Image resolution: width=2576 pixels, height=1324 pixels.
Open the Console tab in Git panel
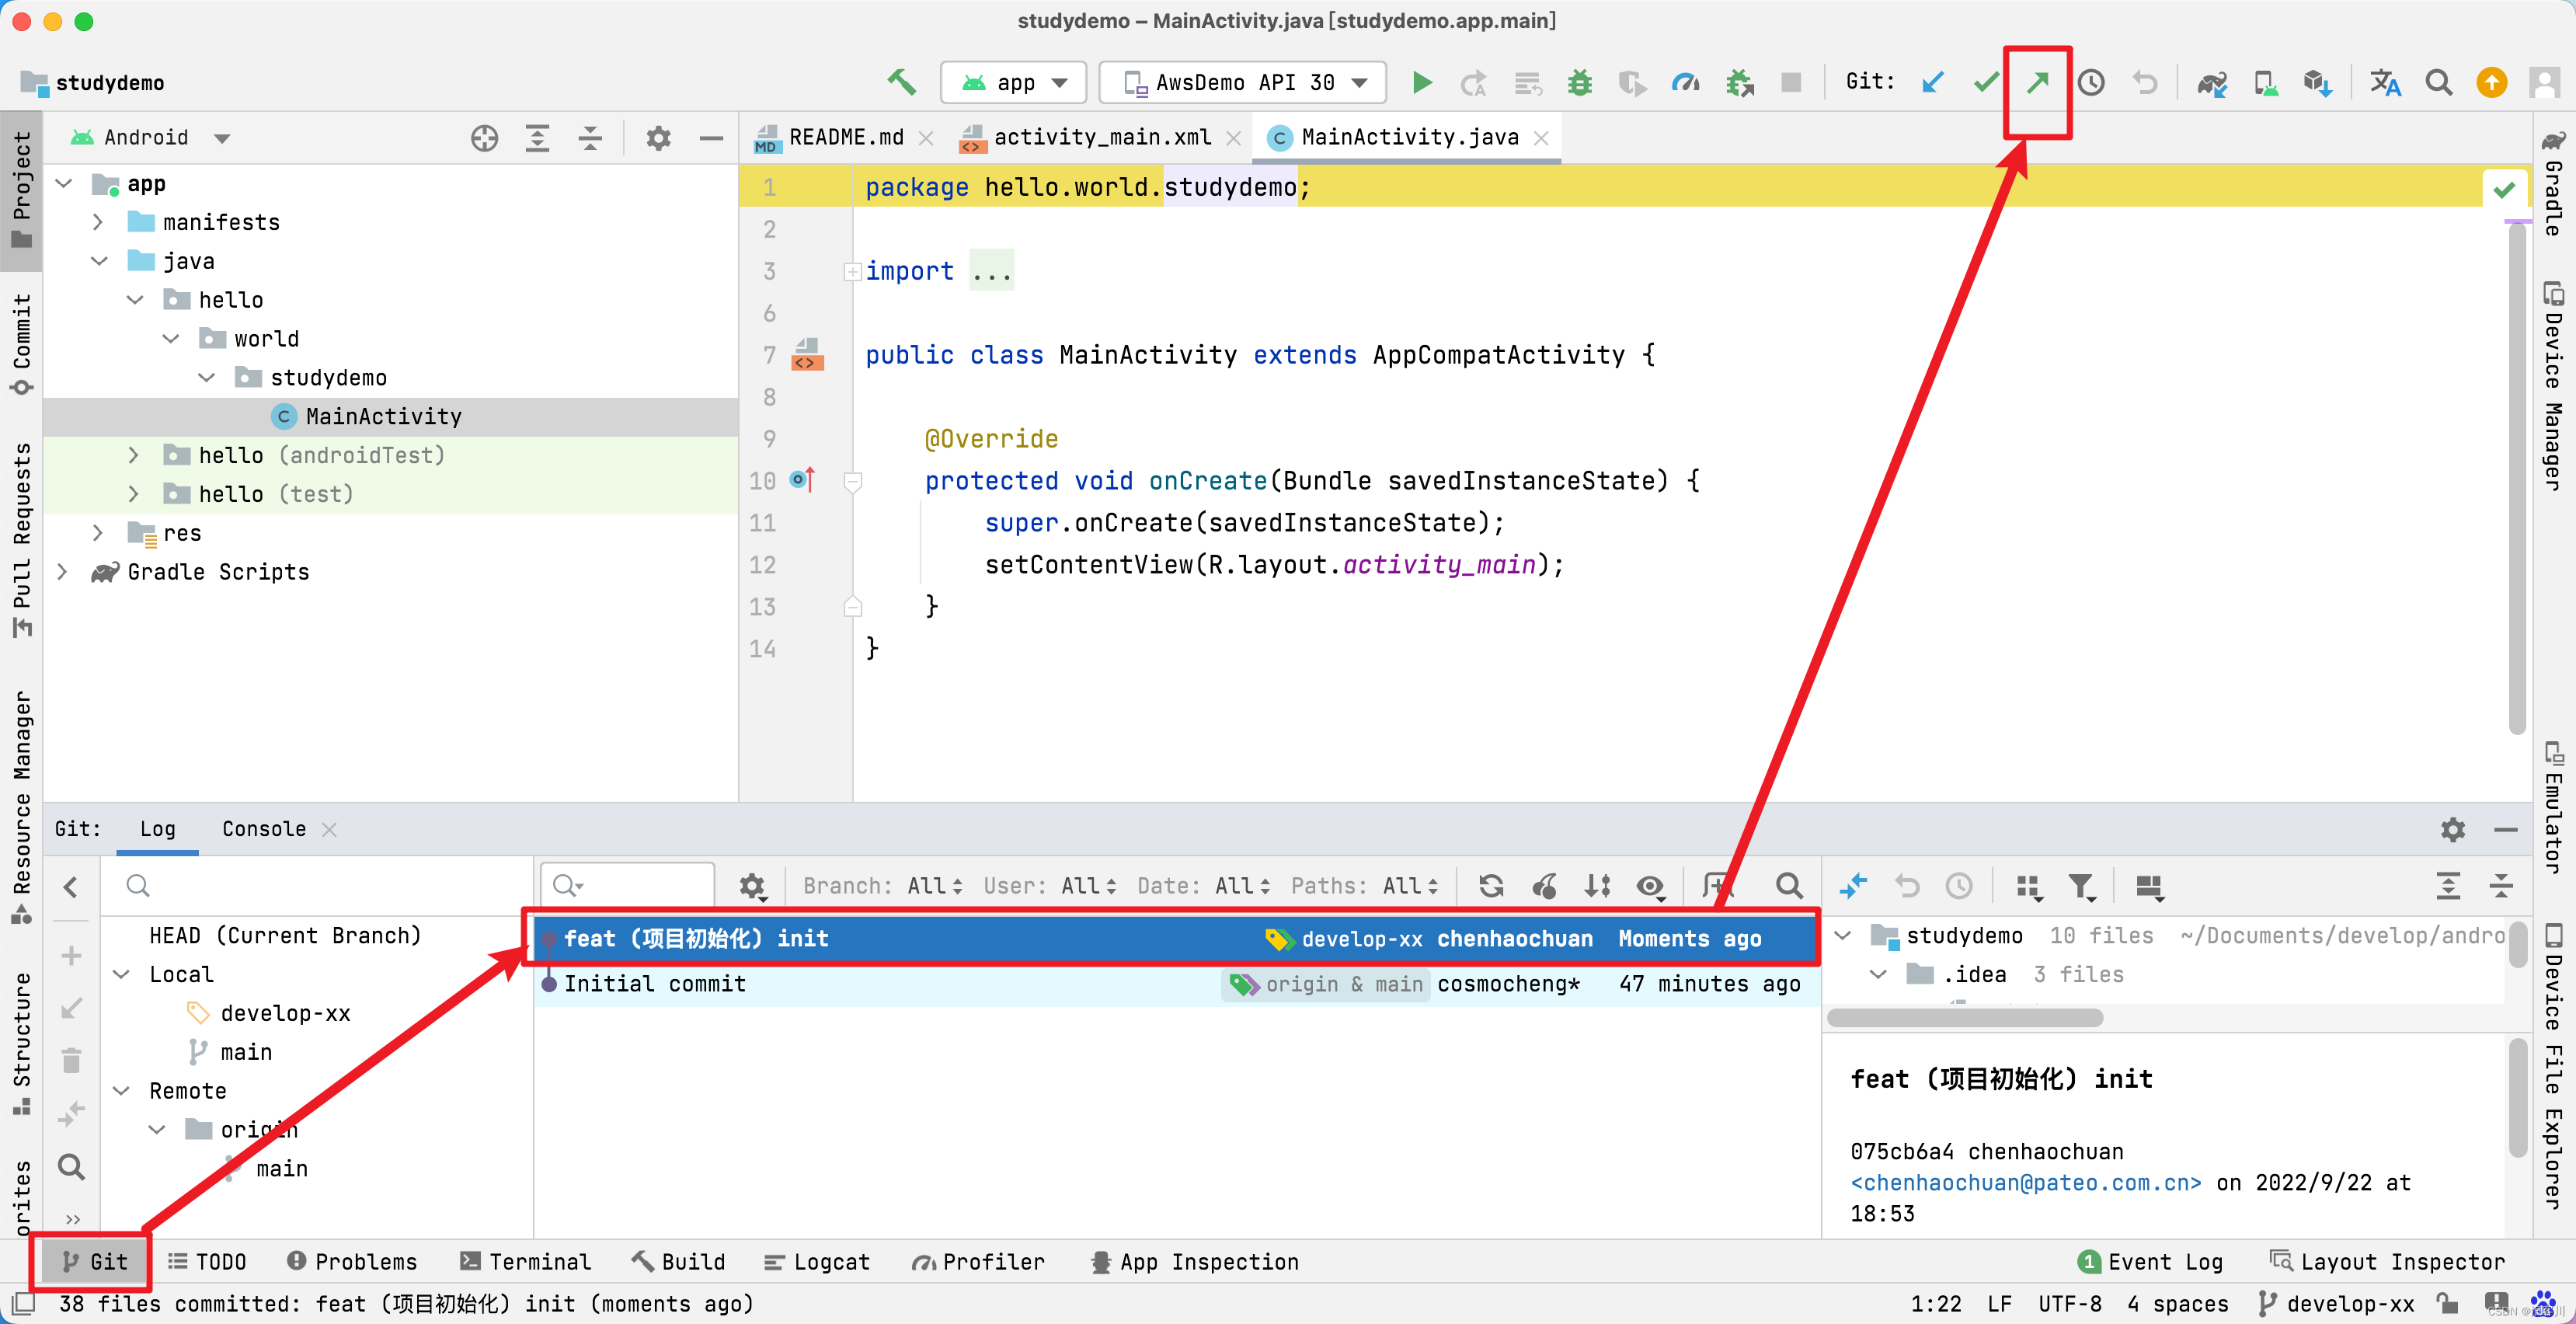tap(264, 829)
